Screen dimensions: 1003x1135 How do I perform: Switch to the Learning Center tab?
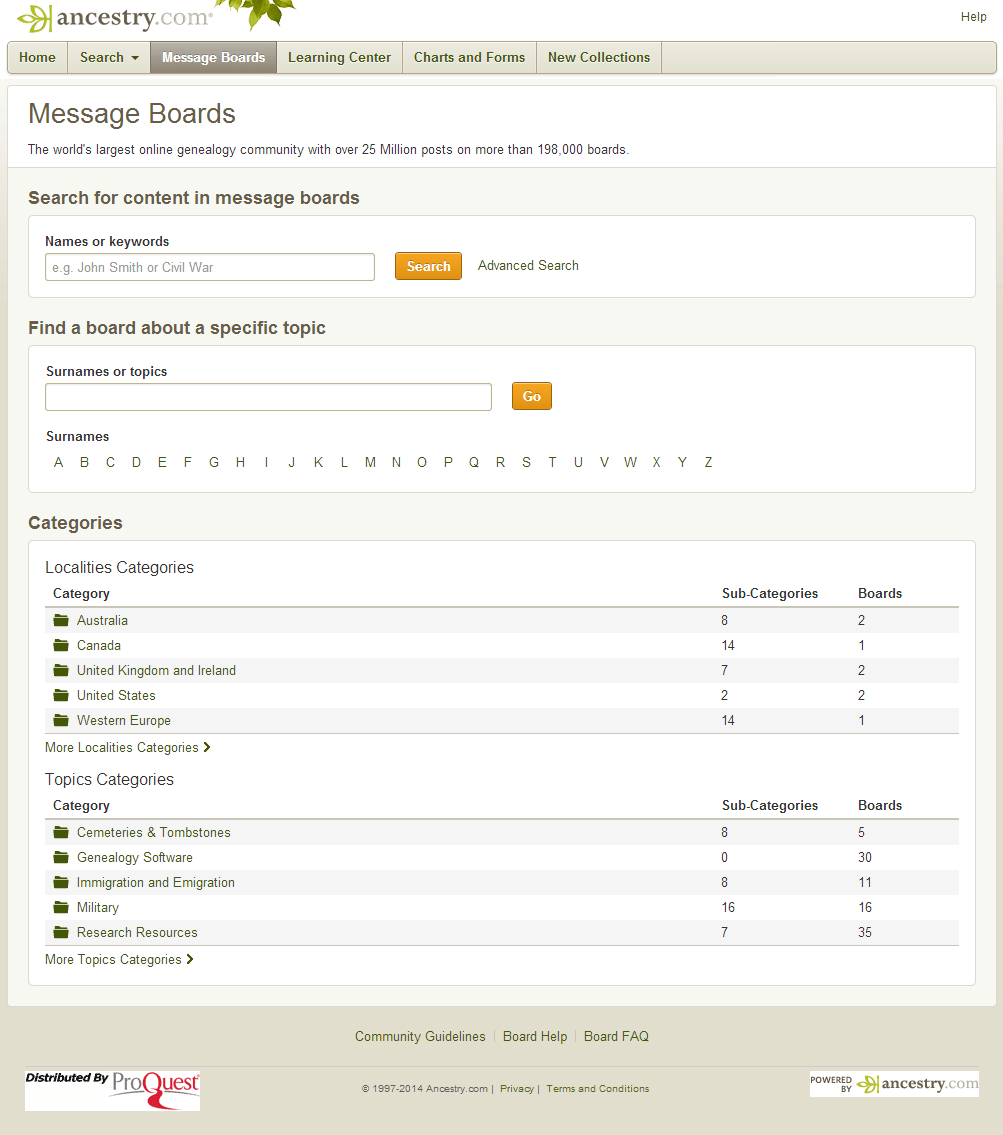click(x=339, y=57)
